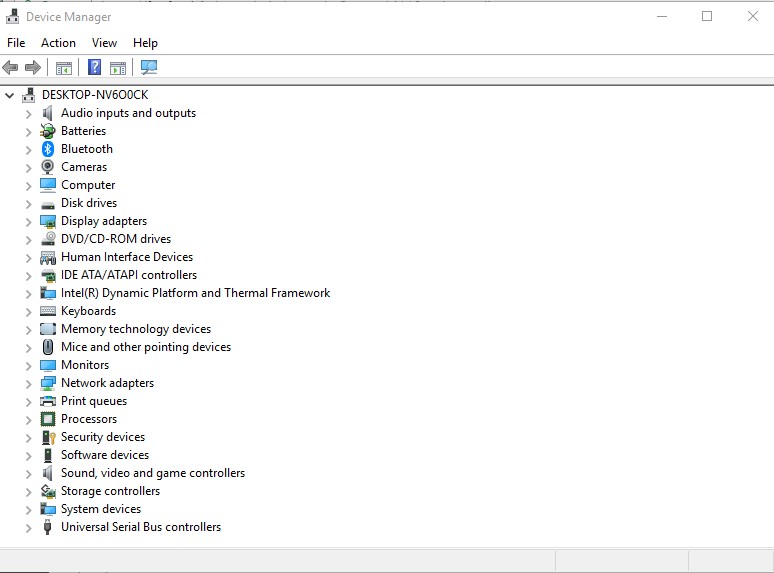Click the Cameras webcam icon
Viewport: 774px width, 573px height.
pos(48,167)
